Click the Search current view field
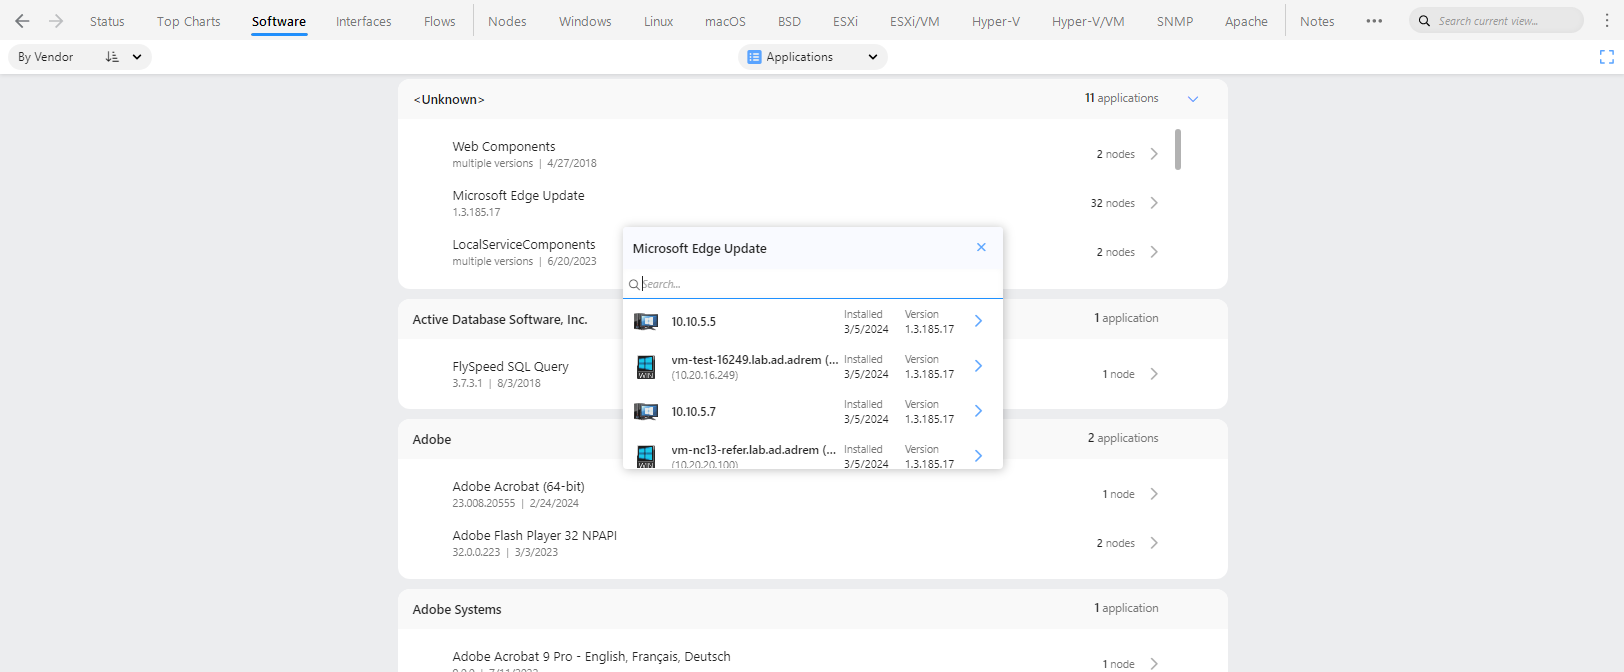 coord(1496,21)
